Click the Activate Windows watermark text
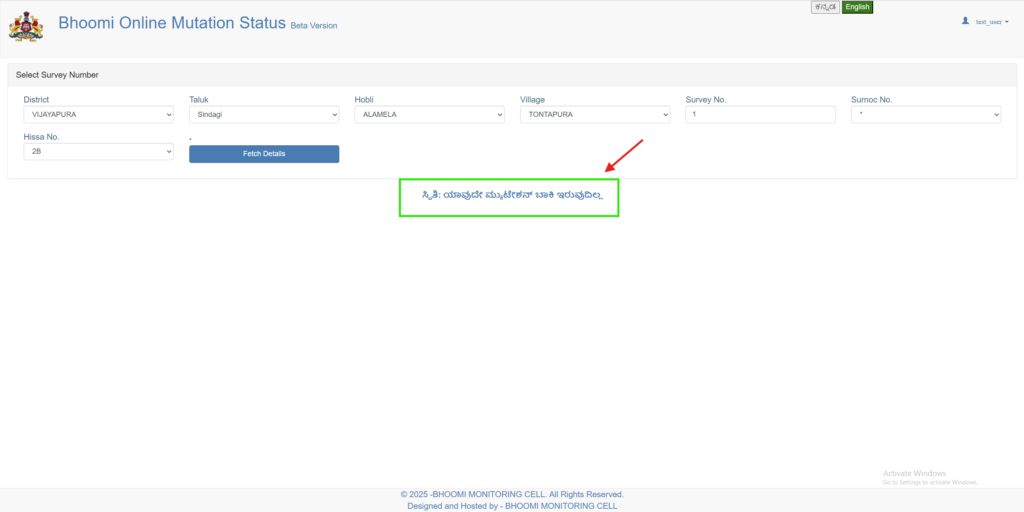 (914, 473)
